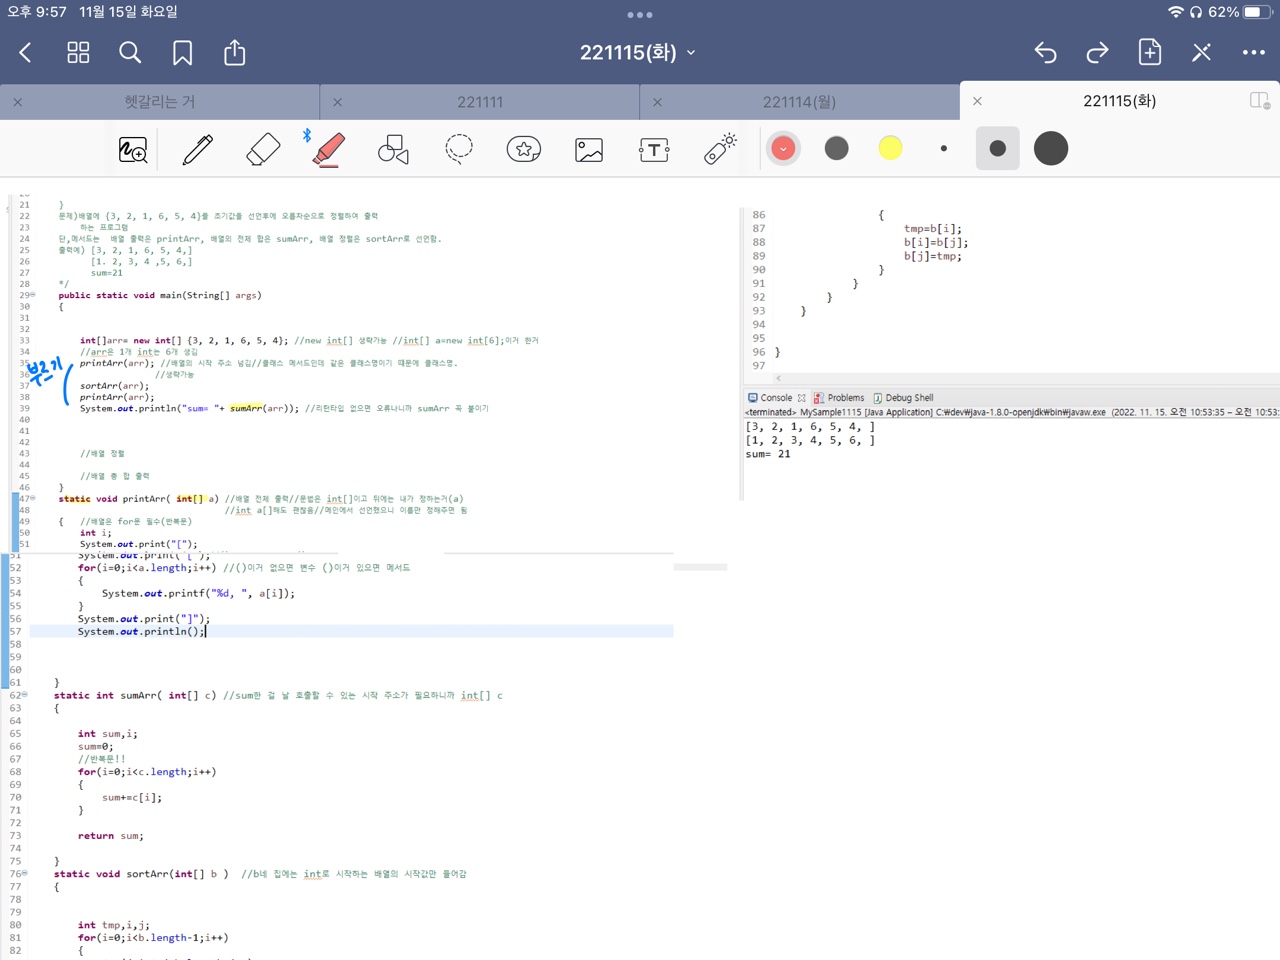This screenshot has width=1280, height=960.
Task: Select the Highlighter tool
Action: point(328,149)
